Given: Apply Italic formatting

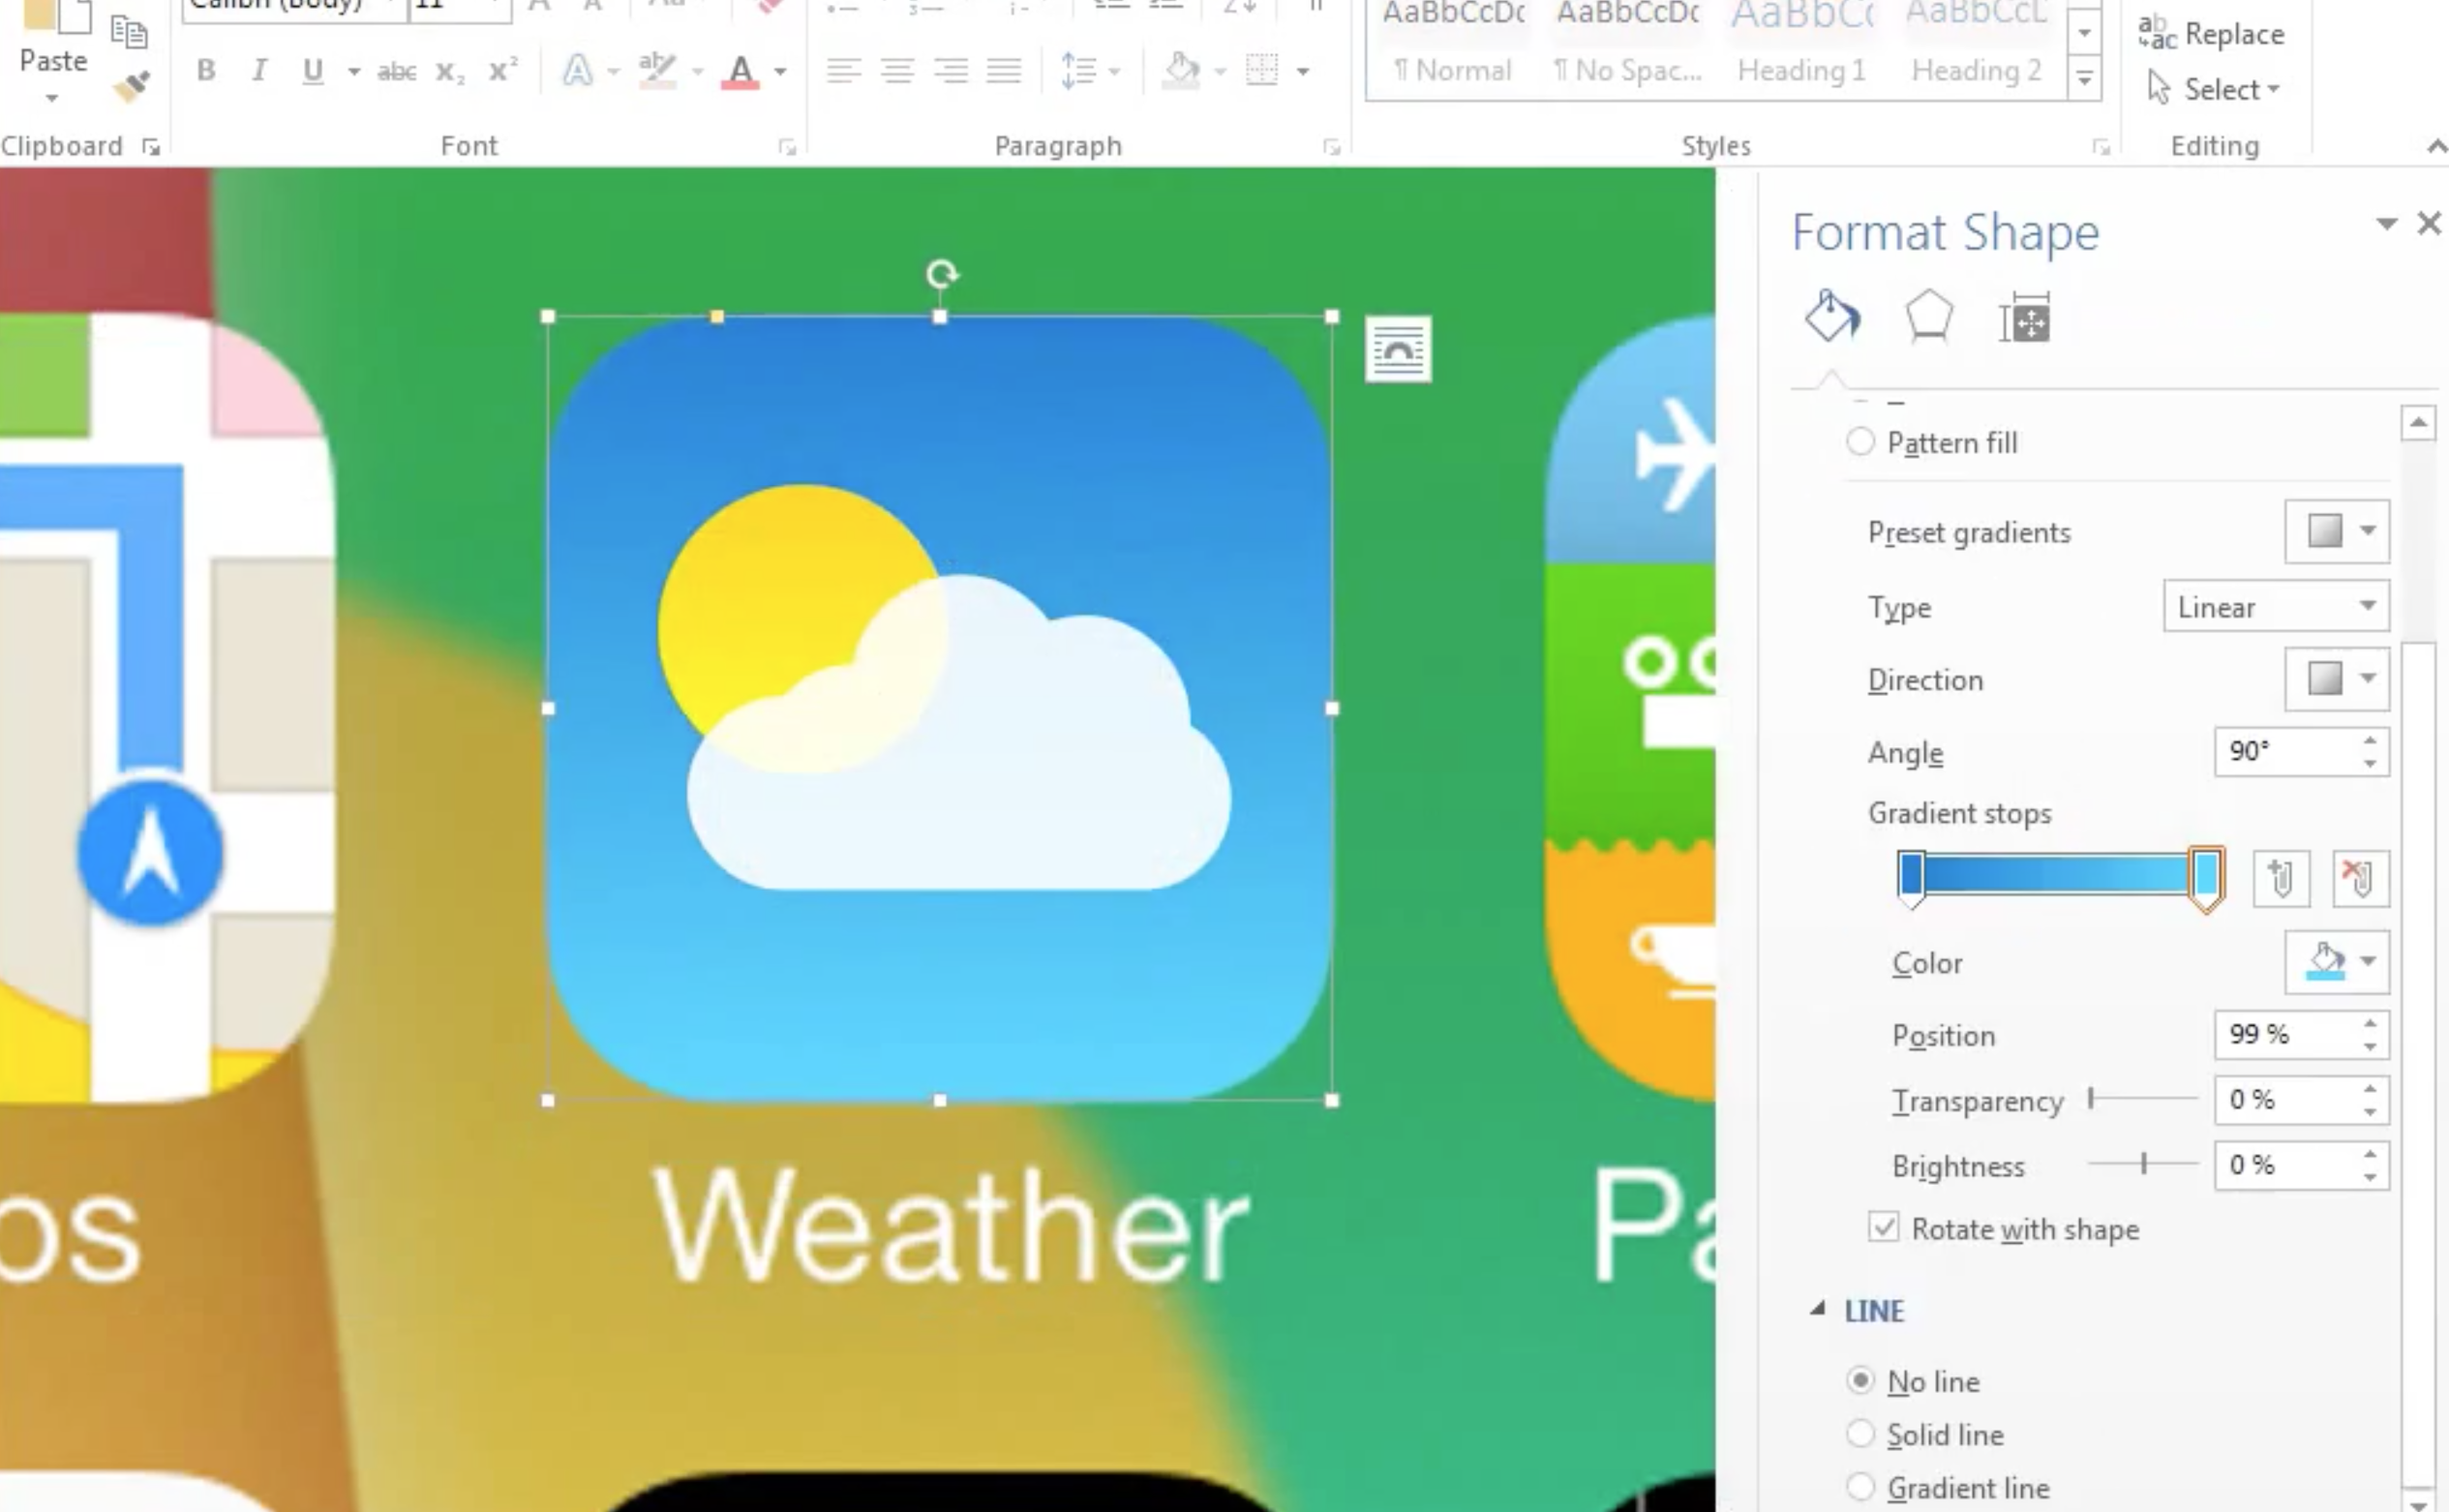Looking at the screenshot, I should pyautogui.click(x=259, y=71).
